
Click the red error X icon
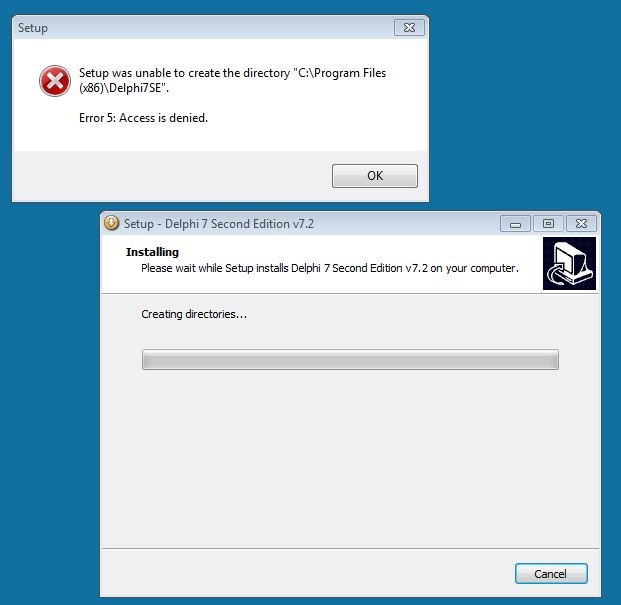click(x=55, y=81)
